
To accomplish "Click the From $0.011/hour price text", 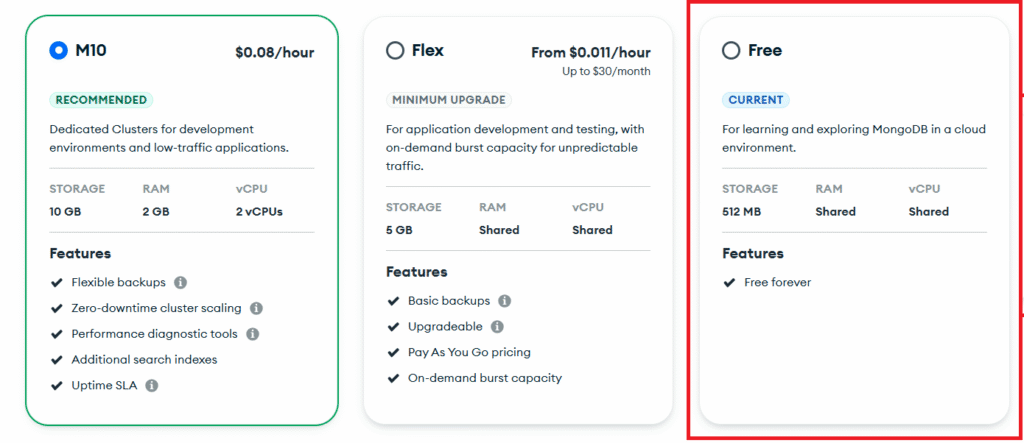I will point(591,52).
